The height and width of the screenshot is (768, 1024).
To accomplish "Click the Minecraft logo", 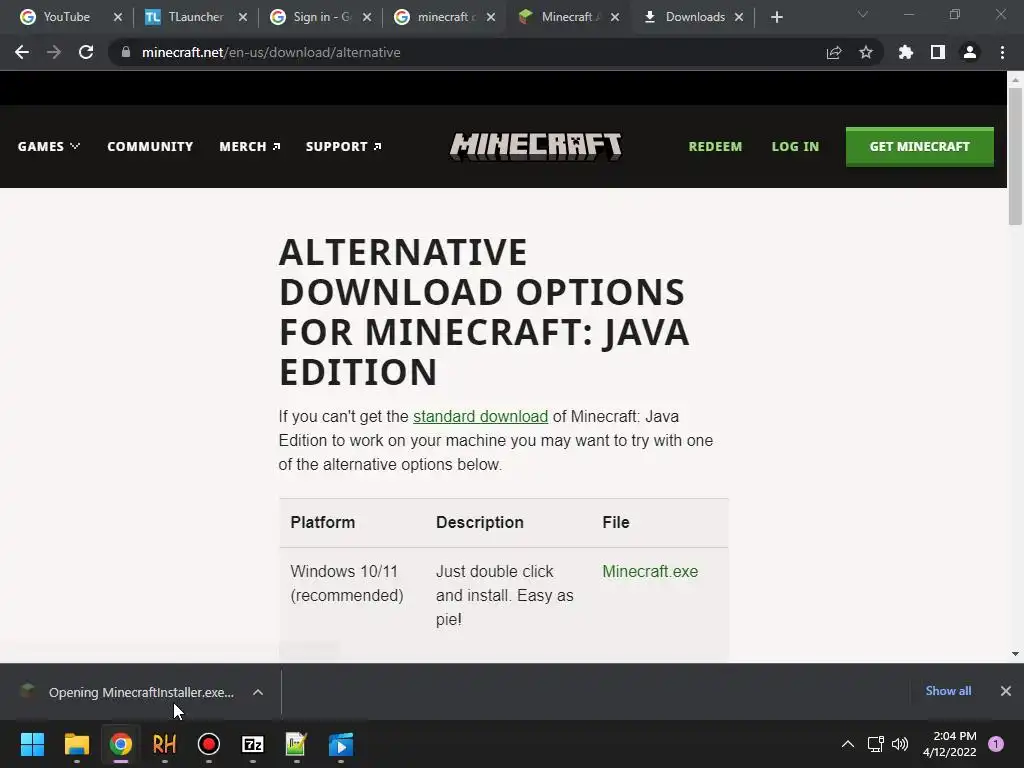I will [536, 146].
